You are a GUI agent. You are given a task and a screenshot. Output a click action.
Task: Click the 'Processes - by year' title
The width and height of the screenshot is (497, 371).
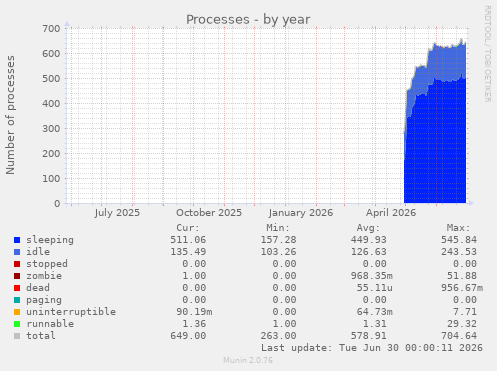coord(248,20)
